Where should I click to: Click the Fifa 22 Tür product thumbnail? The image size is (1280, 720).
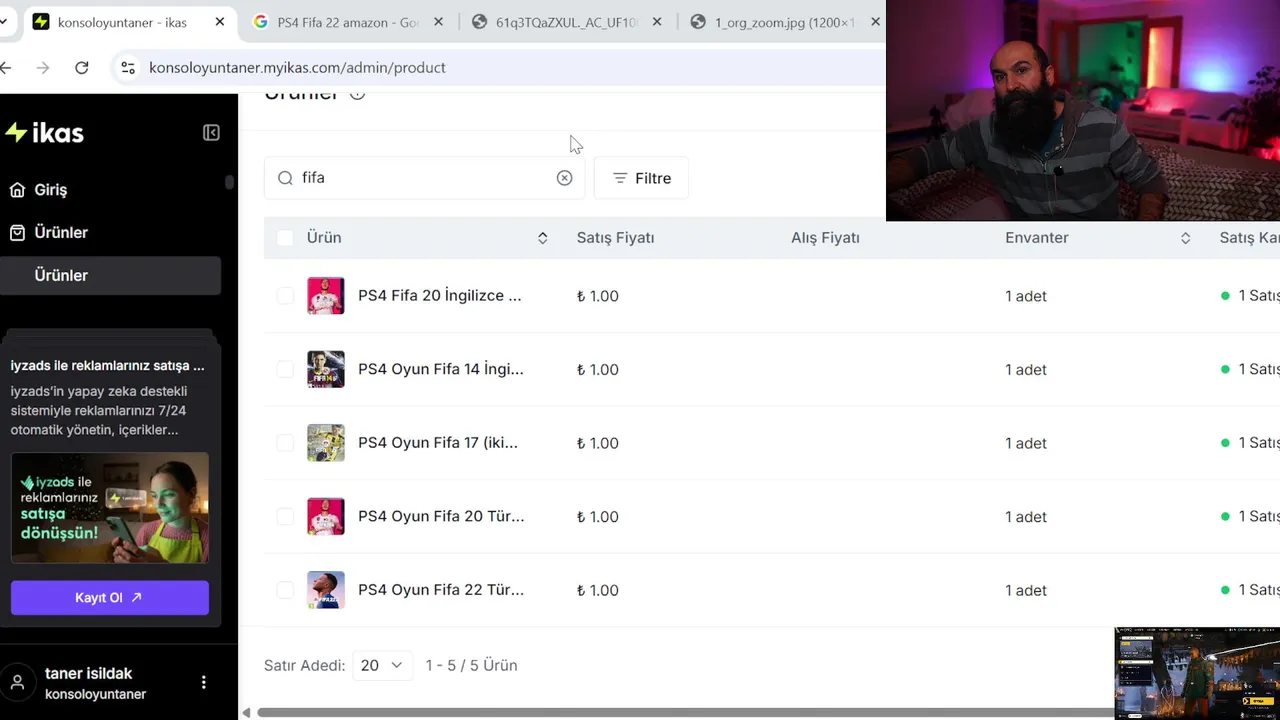click(x=326, y=590)
